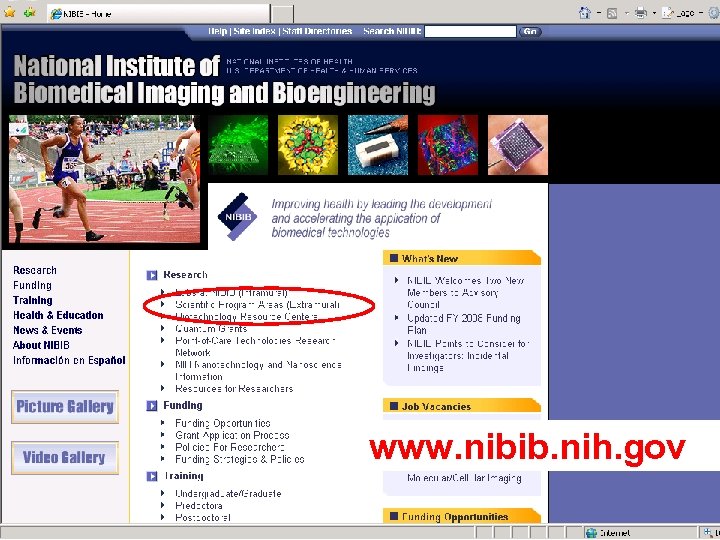This screenshot has height=540, width=720.
Task: Open the Policies For Researchers link
Action: (230, 447)
